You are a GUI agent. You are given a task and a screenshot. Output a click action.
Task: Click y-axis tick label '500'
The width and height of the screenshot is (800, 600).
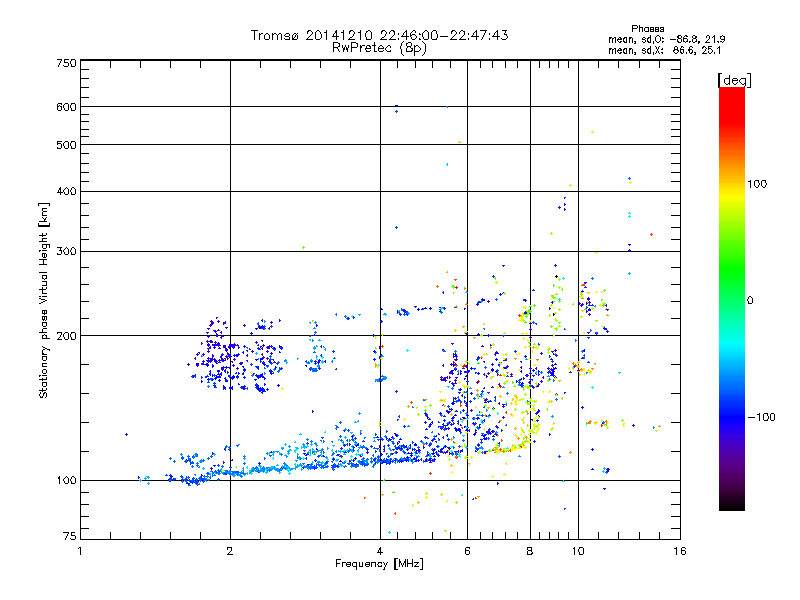(x=66, y=145)
